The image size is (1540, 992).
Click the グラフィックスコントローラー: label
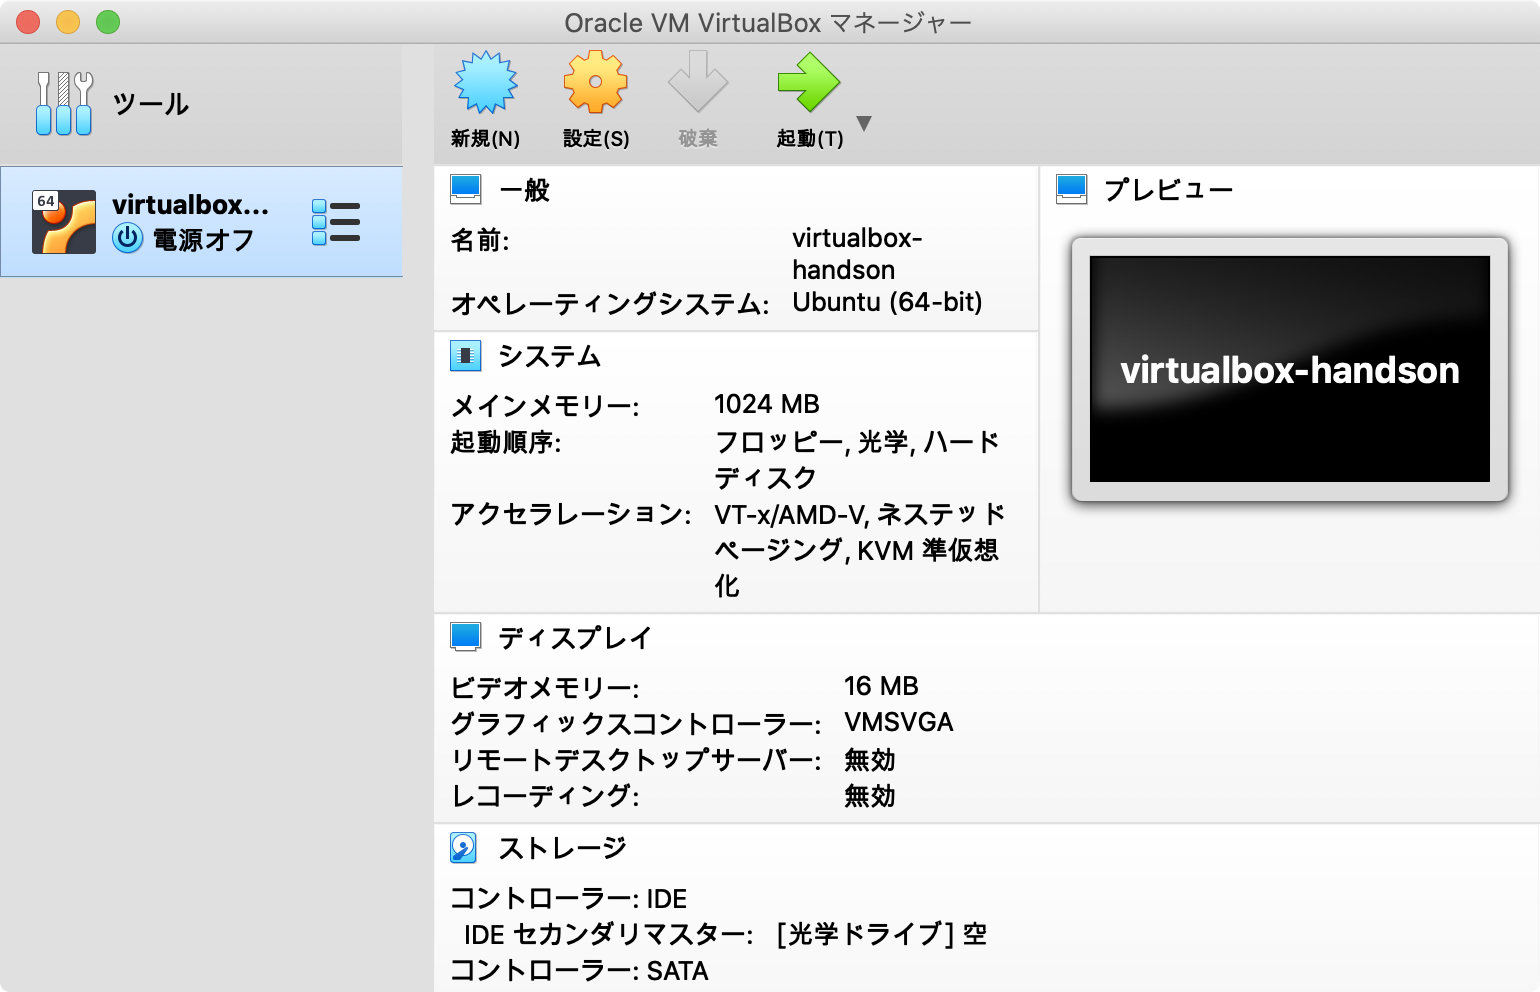(636, 723)
